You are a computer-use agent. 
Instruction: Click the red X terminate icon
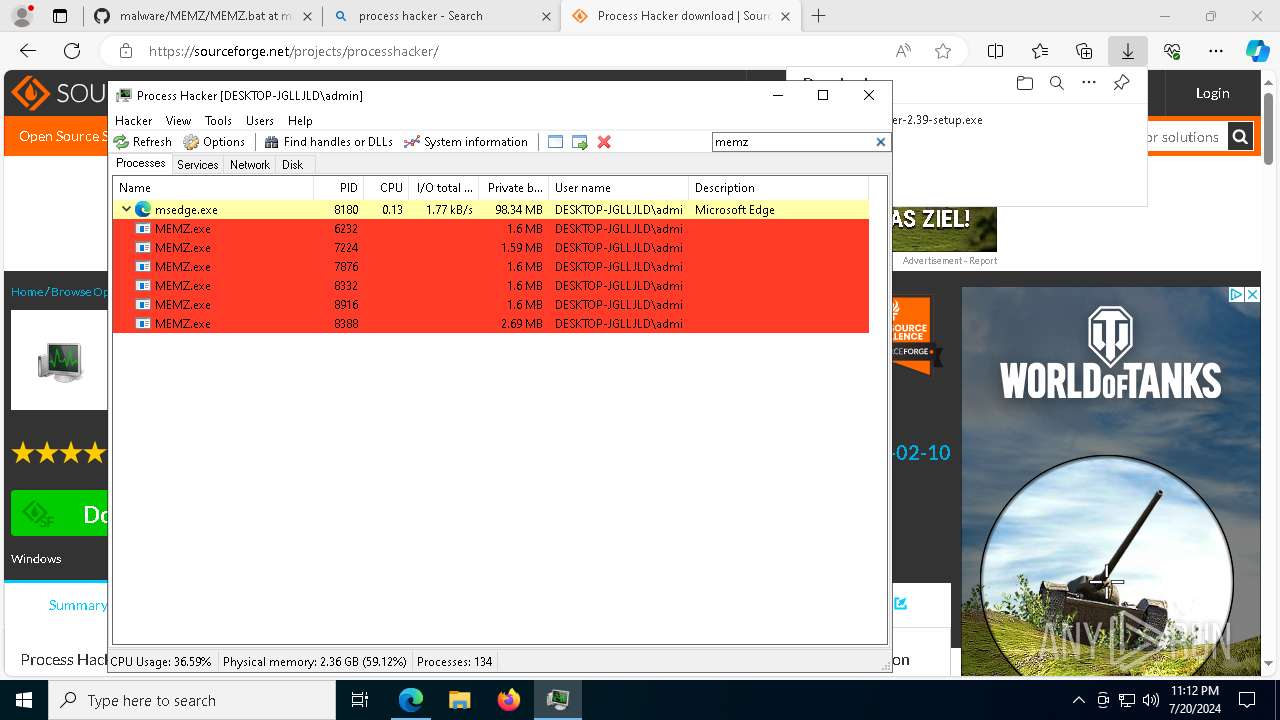(604, 142)
